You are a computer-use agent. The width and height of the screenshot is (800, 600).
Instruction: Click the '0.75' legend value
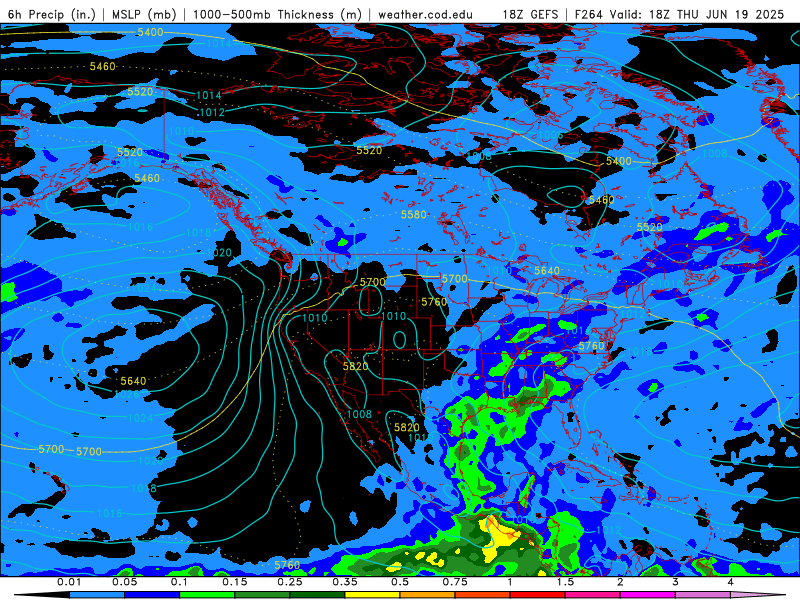[455, 582]
